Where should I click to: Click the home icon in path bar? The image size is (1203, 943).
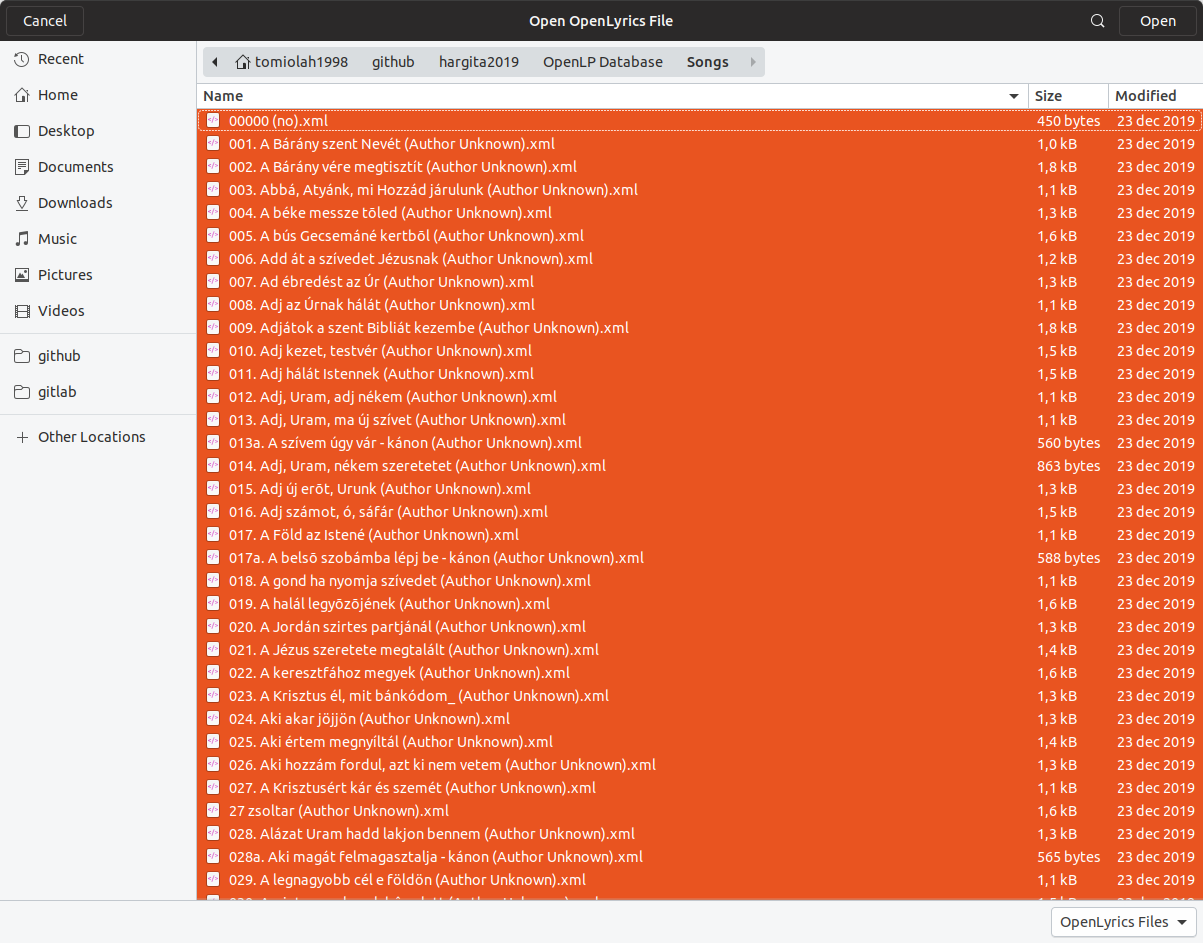tap(243, 62)
